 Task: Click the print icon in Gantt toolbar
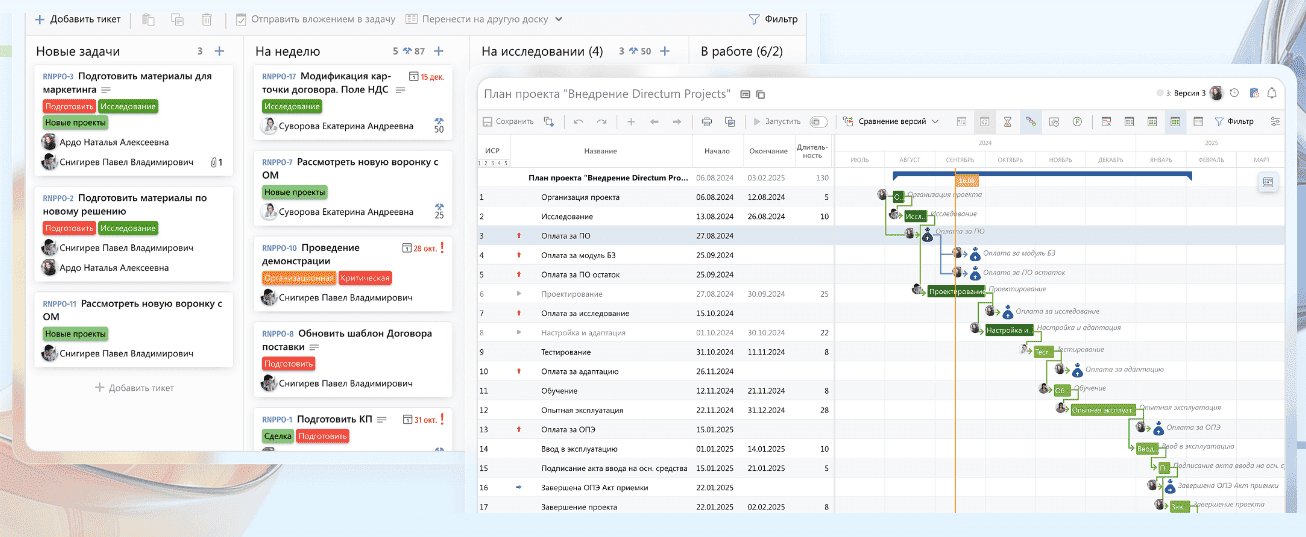707,122
